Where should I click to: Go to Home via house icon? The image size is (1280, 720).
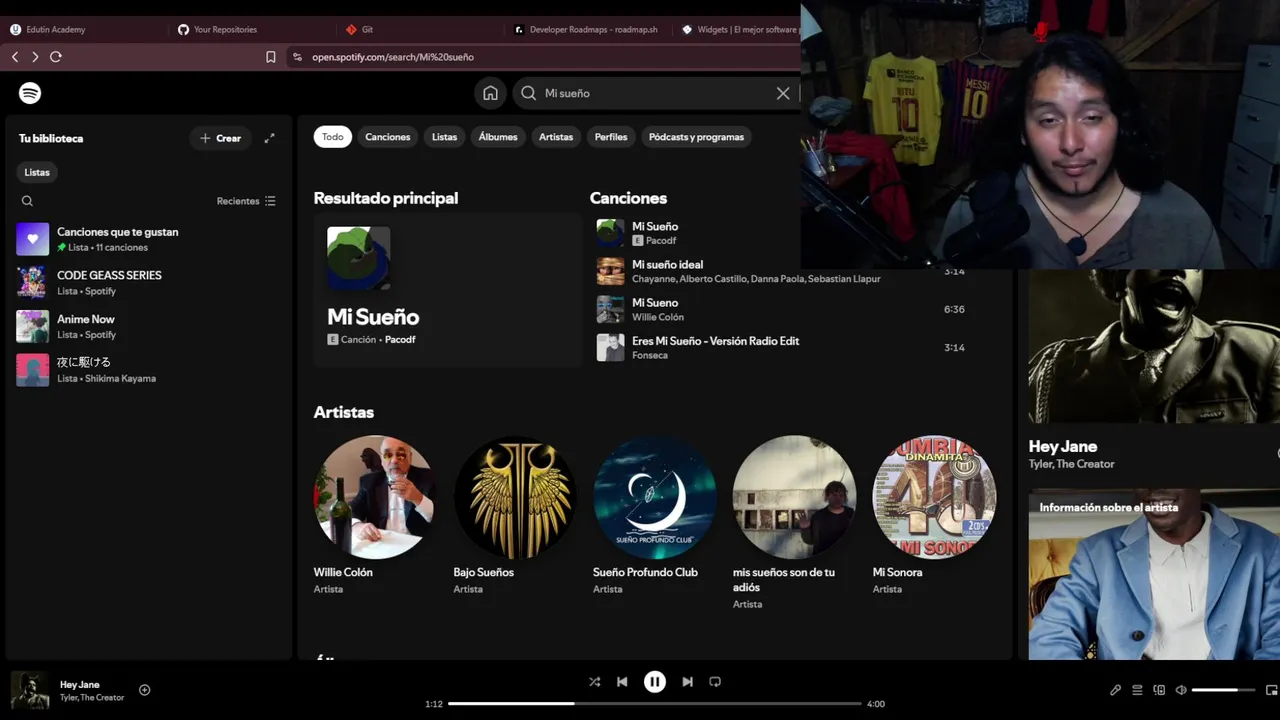[x=490, y=93]
